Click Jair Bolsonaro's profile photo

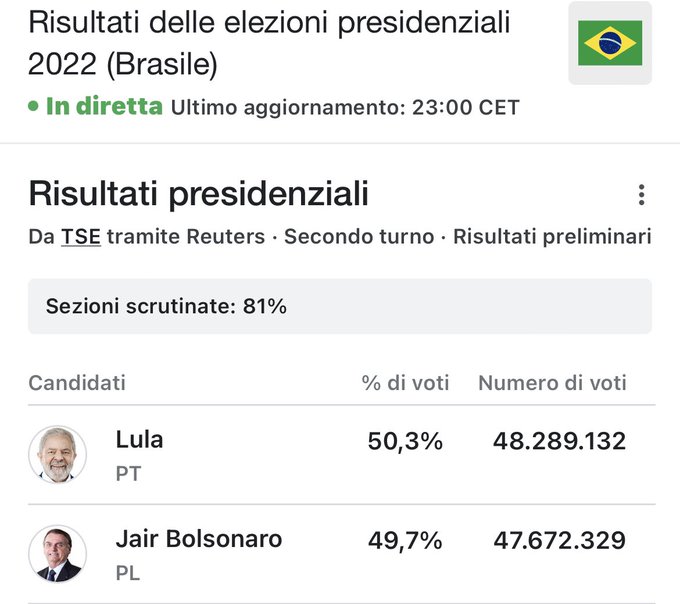click(x=57, y=554)
